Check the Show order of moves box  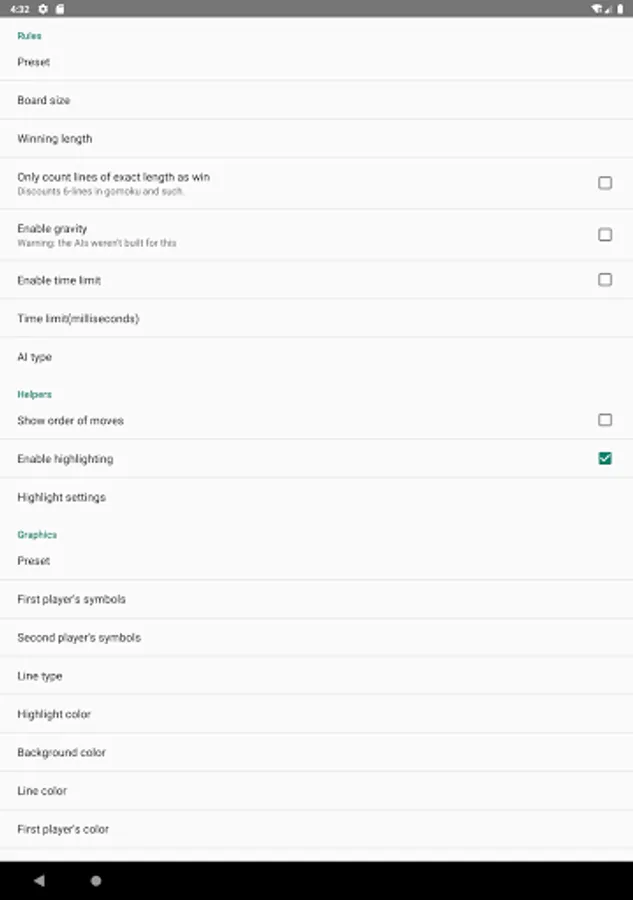(605, 420)
